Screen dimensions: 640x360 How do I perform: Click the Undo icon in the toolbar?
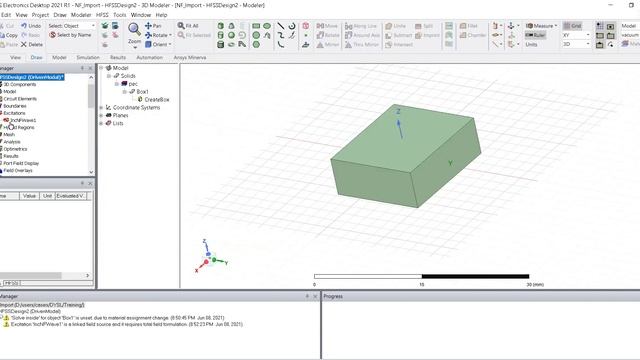(x=24, y=26)
